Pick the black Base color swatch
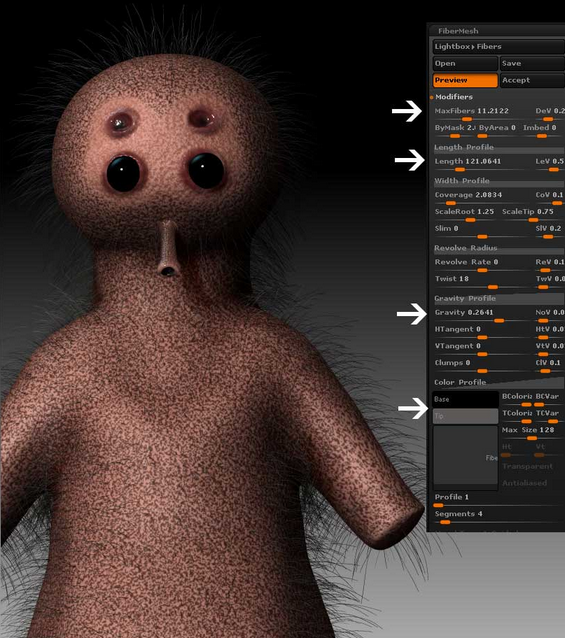This screenshot has height=638, width=565. click(466, 399)
